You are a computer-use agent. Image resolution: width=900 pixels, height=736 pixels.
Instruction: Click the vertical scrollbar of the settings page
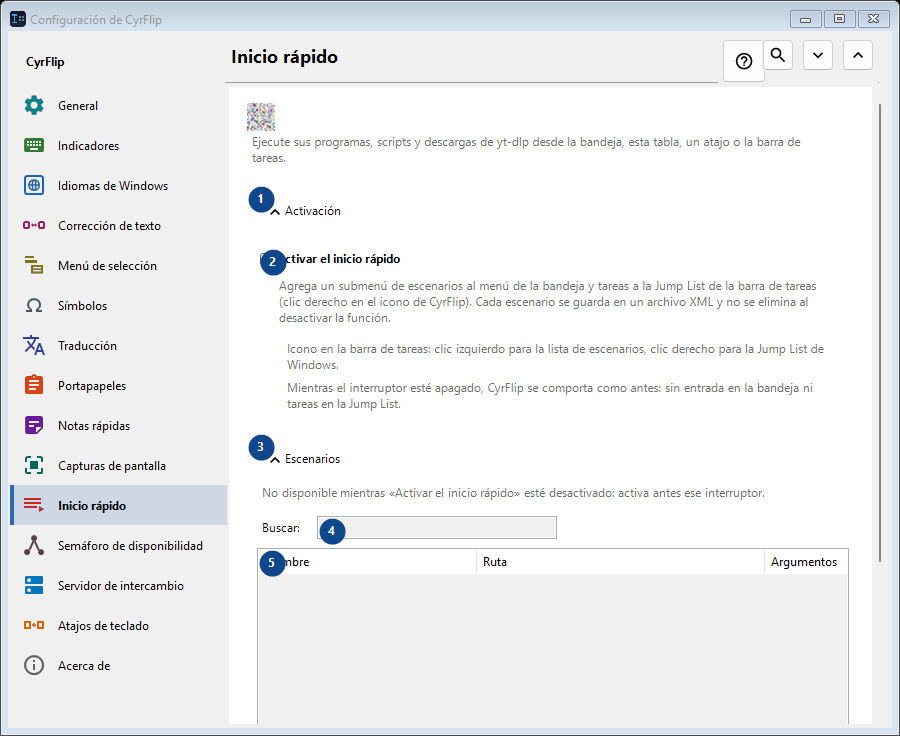click(880, 333)
